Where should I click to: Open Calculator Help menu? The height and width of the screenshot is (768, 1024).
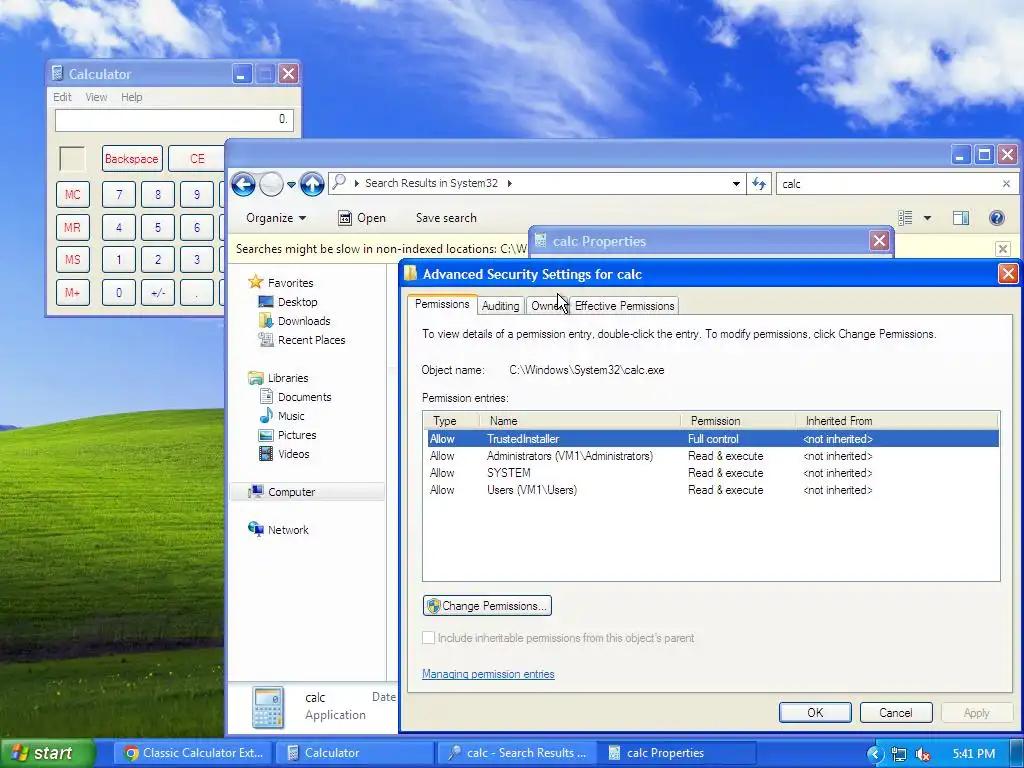[131, 97]
